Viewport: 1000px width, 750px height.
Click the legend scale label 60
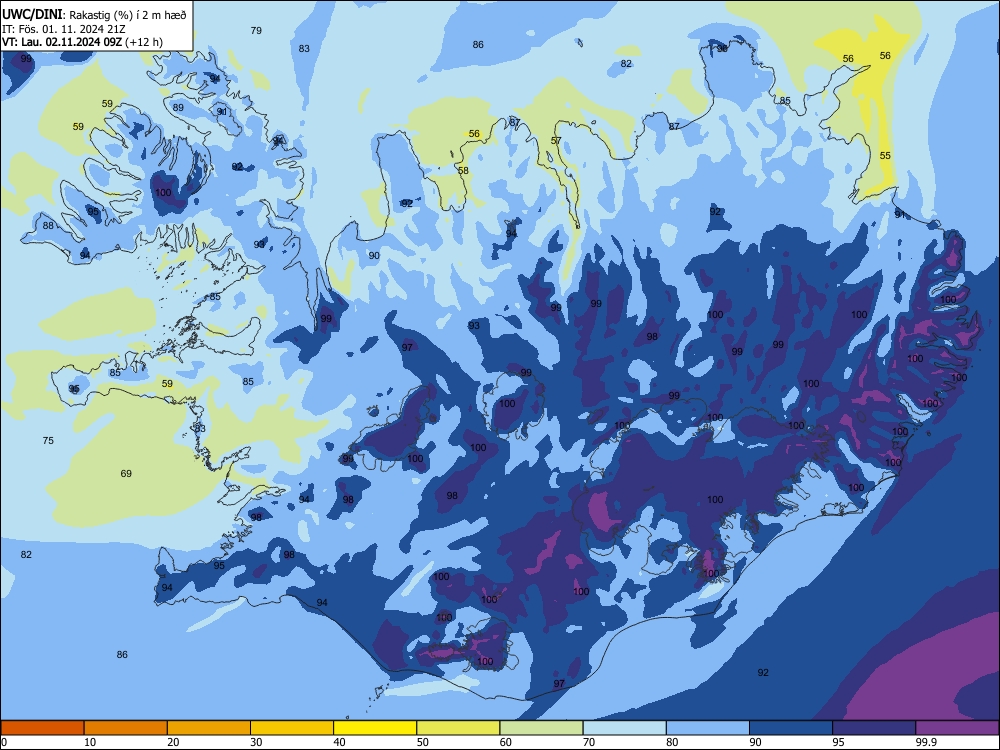[x=506, y=742]
